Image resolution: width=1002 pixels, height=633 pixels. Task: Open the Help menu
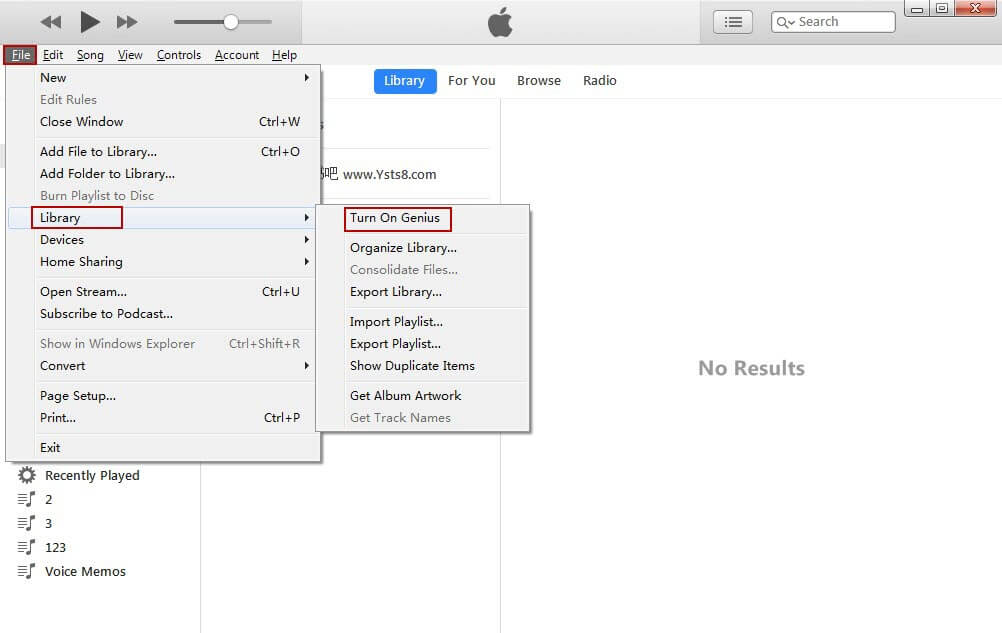284,55
